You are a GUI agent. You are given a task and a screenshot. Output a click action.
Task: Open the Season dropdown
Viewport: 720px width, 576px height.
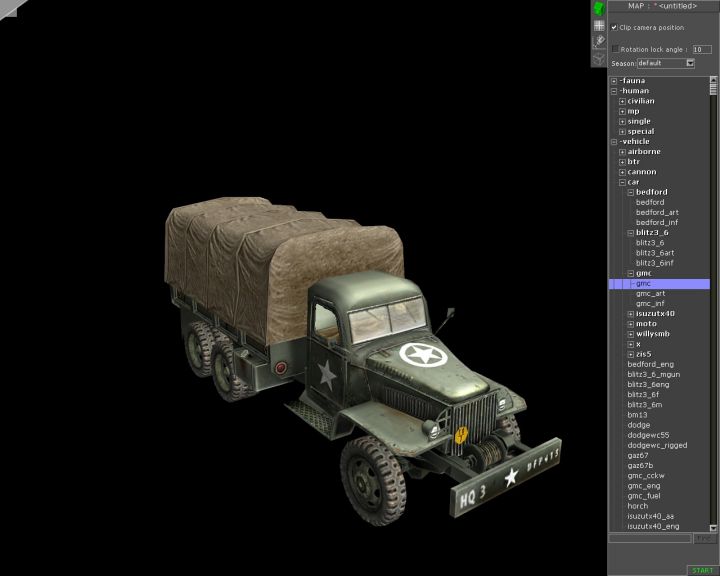(690, 63)
